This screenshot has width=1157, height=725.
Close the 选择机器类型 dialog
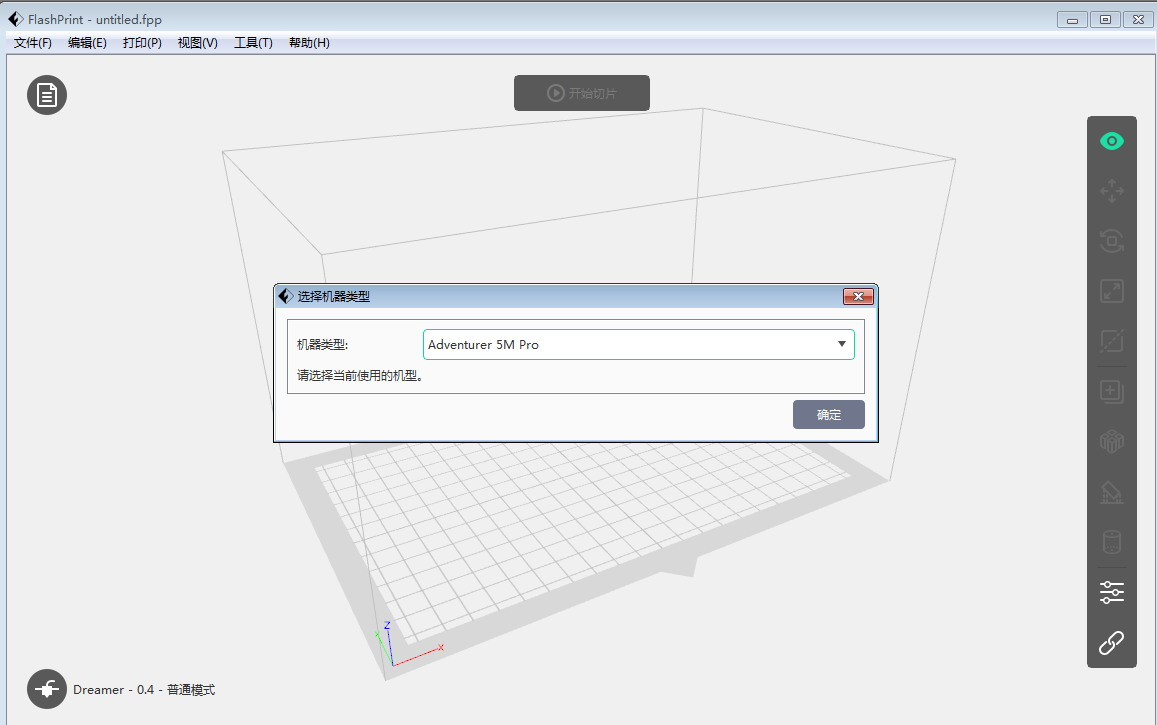[858, 296]
